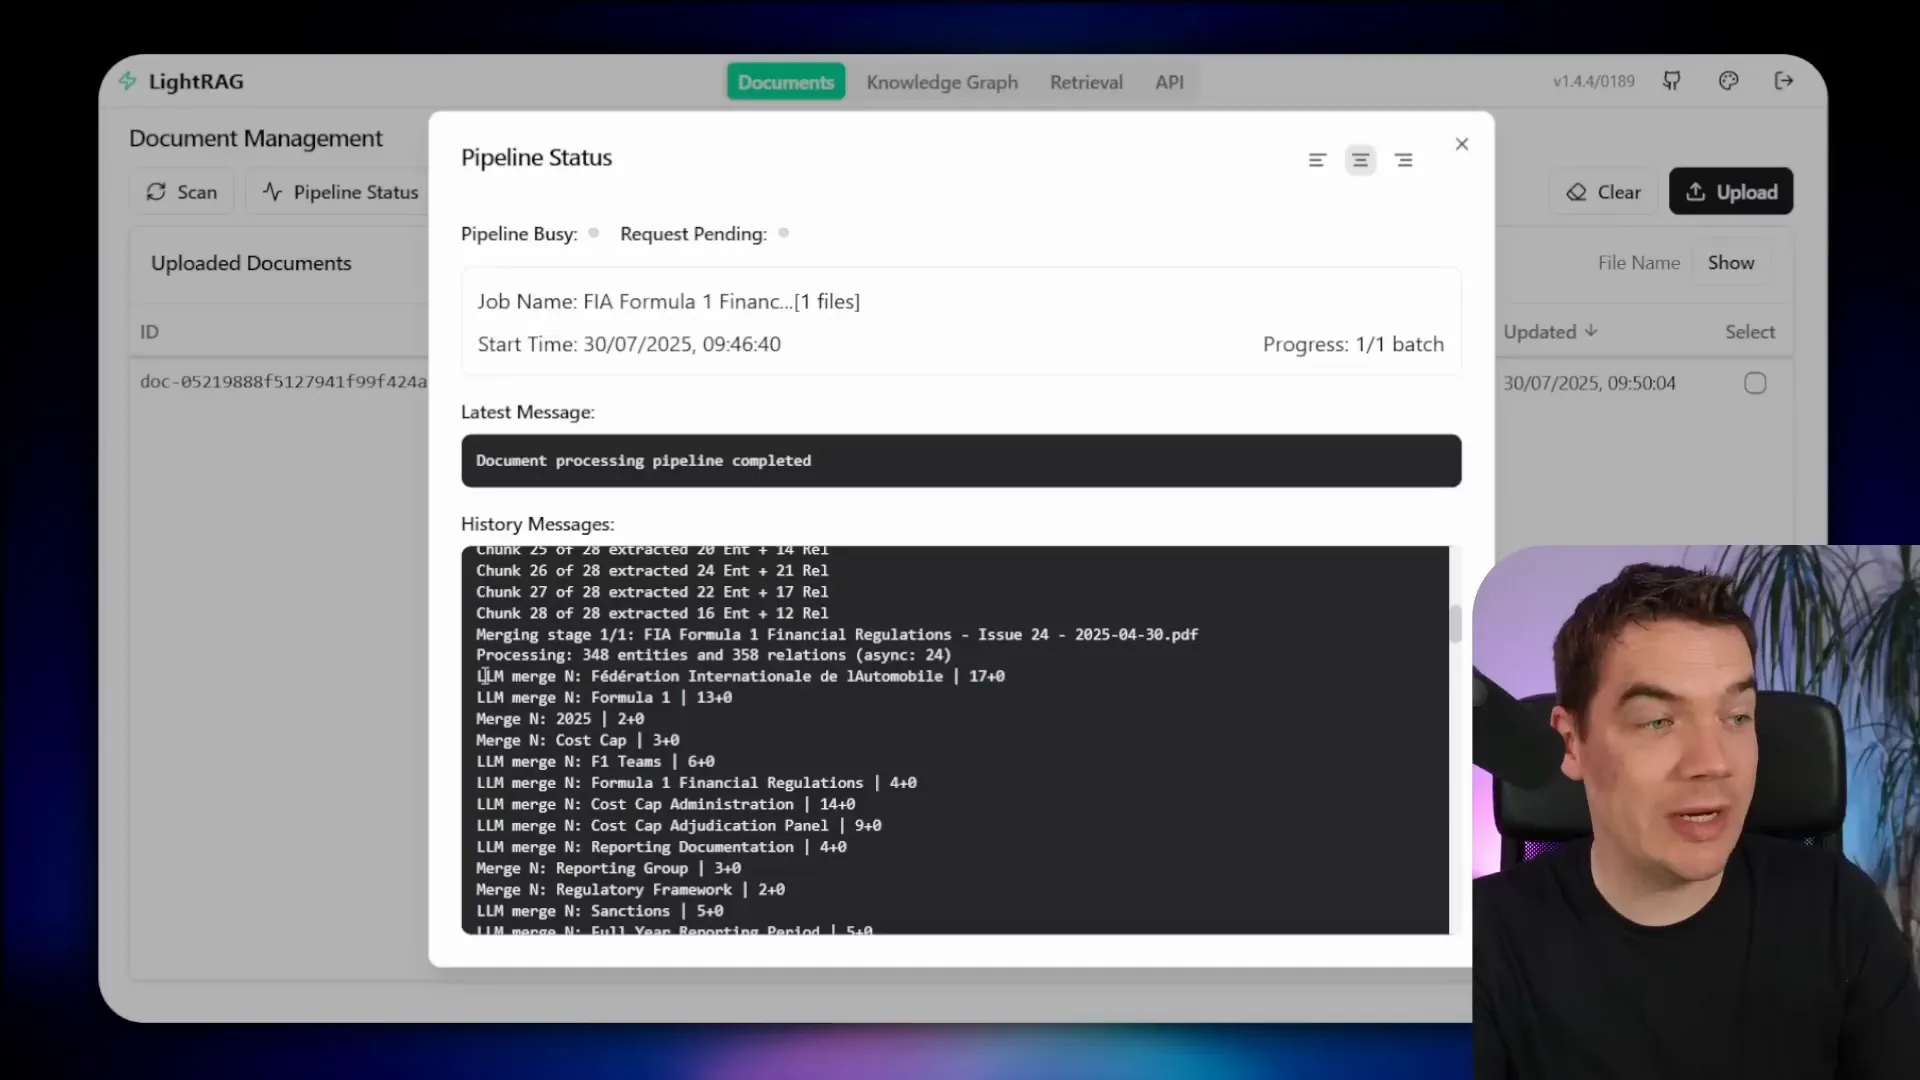The image size is (1920, 1080).
Task: Click Reporting Documentation log line
Action: coord(661,847)
